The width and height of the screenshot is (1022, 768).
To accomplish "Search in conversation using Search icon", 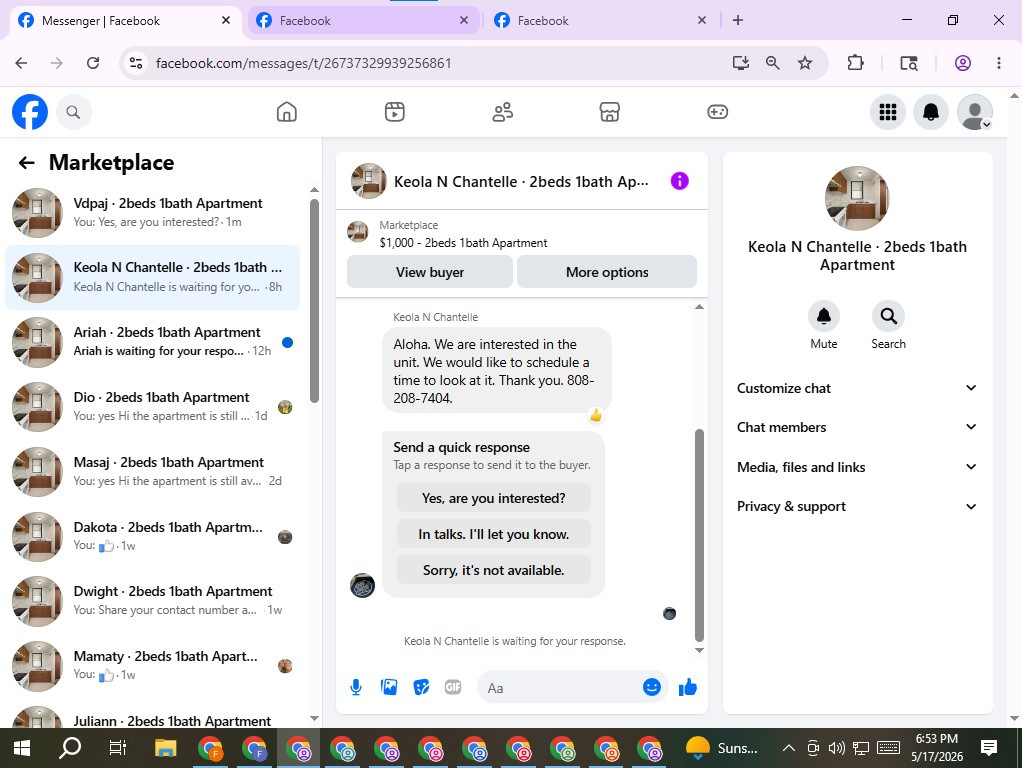I will (888, 316).
